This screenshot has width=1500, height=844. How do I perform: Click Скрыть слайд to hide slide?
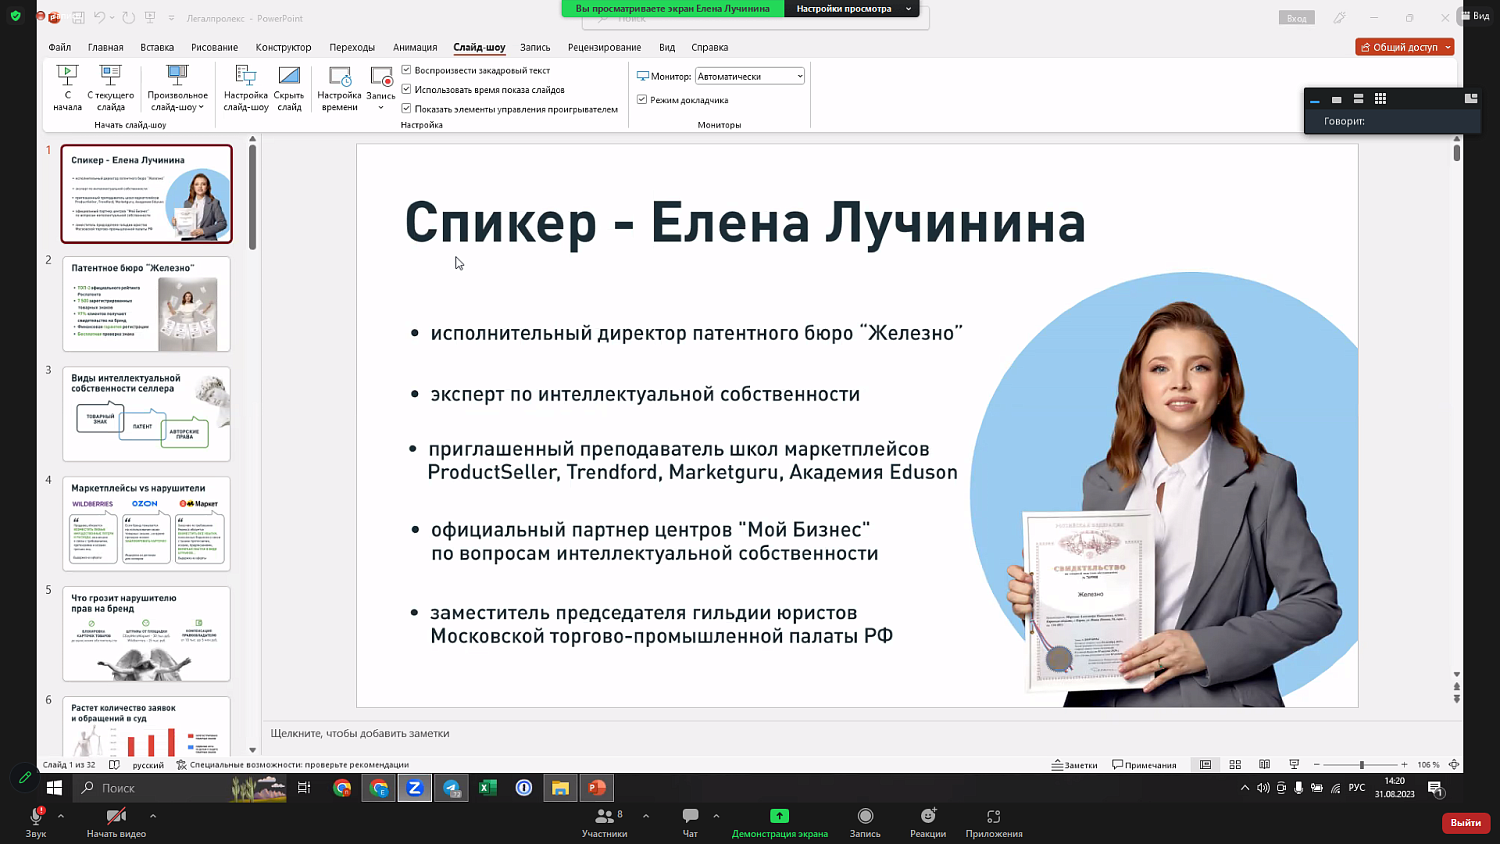point(289,87)
